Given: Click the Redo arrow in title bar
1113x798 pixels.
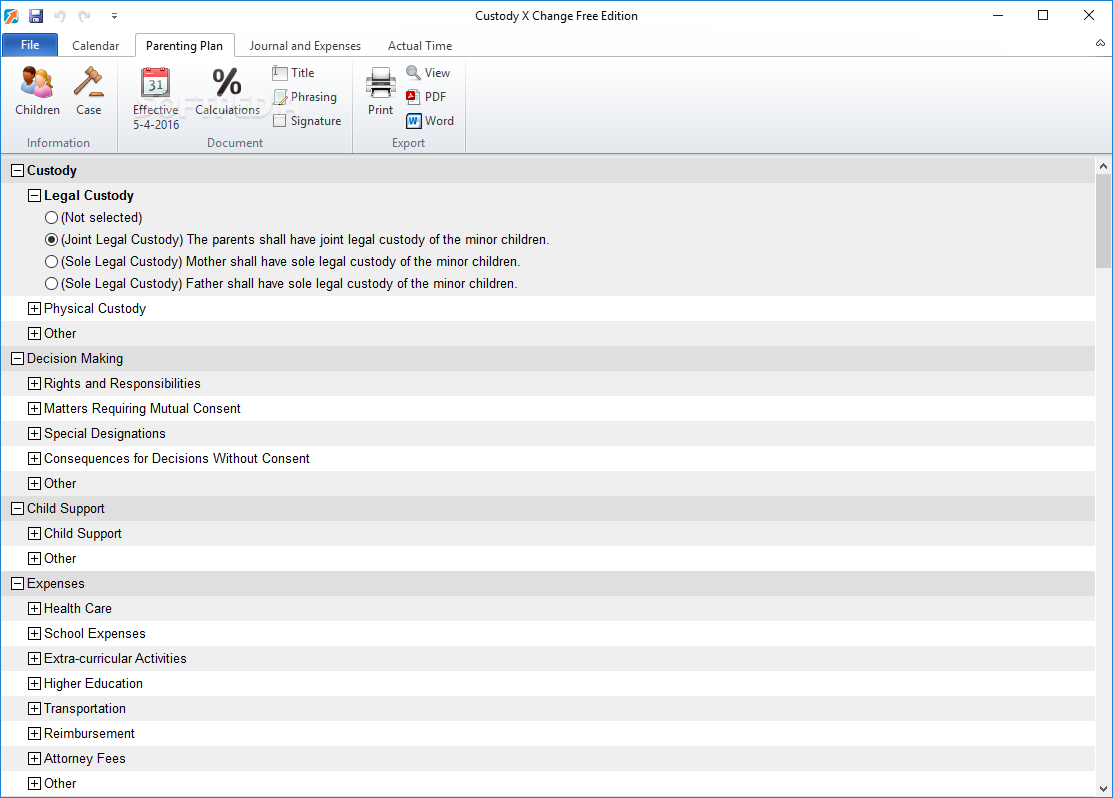Looking at the screenshot, I should pyautogui.click(x=84, y=16).
